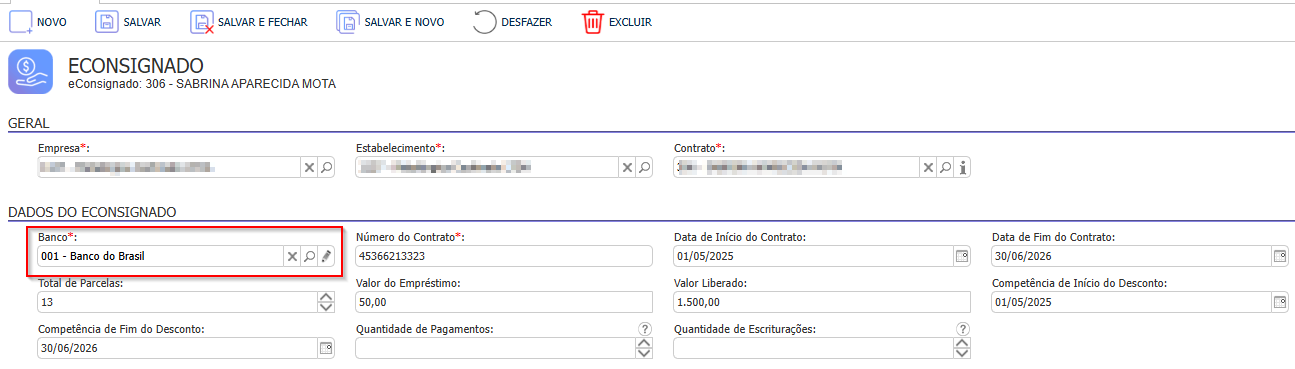Edit bank using the pencil icon
Image resolution: width=1295 pixels, height=369 pixels.
pyautogui.click(x=326, y=257)
